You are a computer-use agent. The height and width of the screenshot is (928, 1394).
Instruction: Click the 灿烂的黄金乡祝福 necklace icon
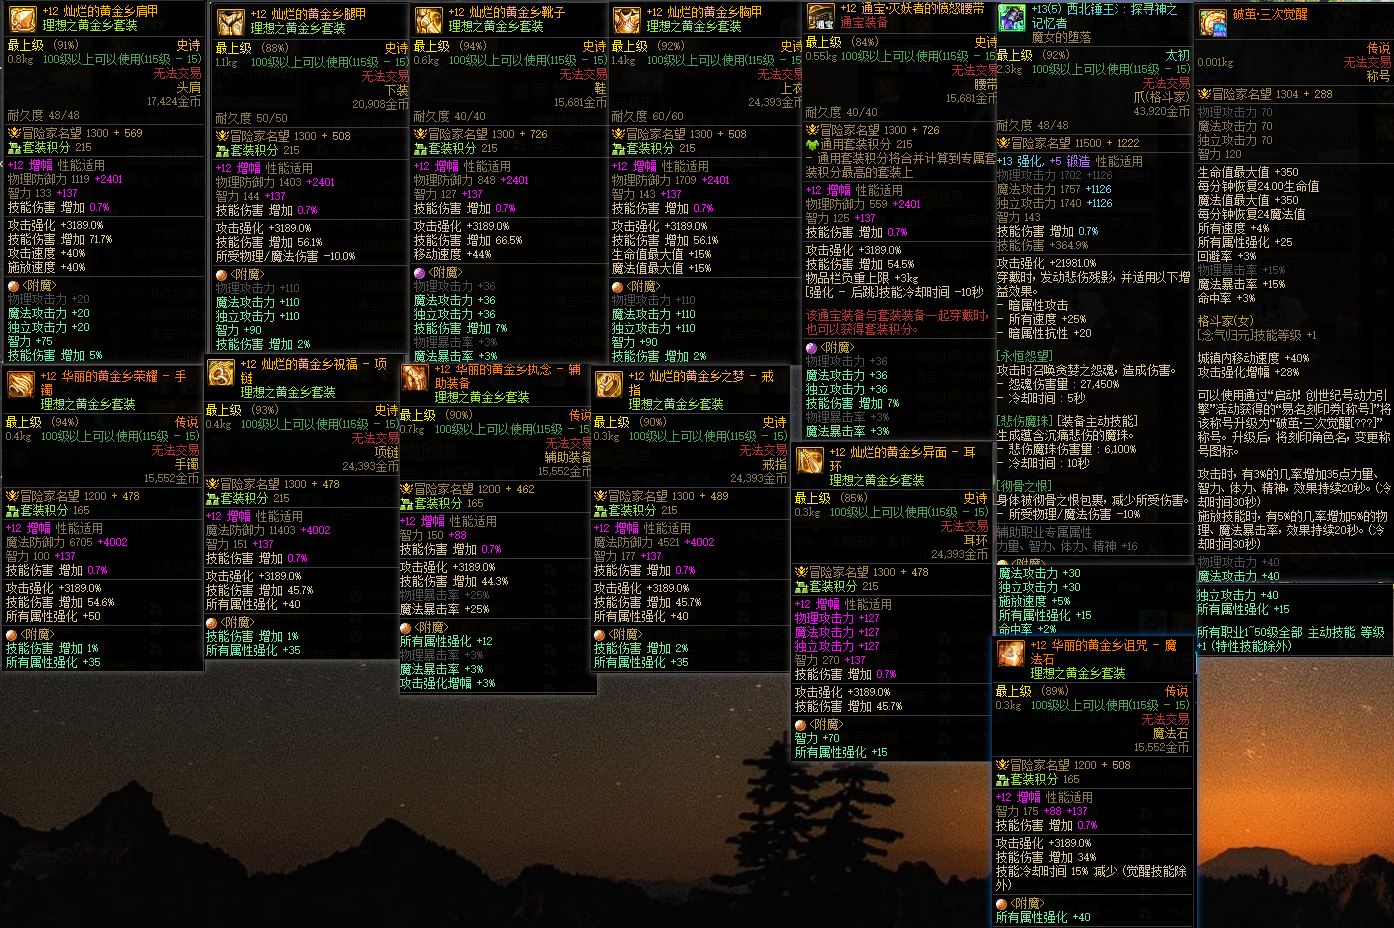[221, 373]
